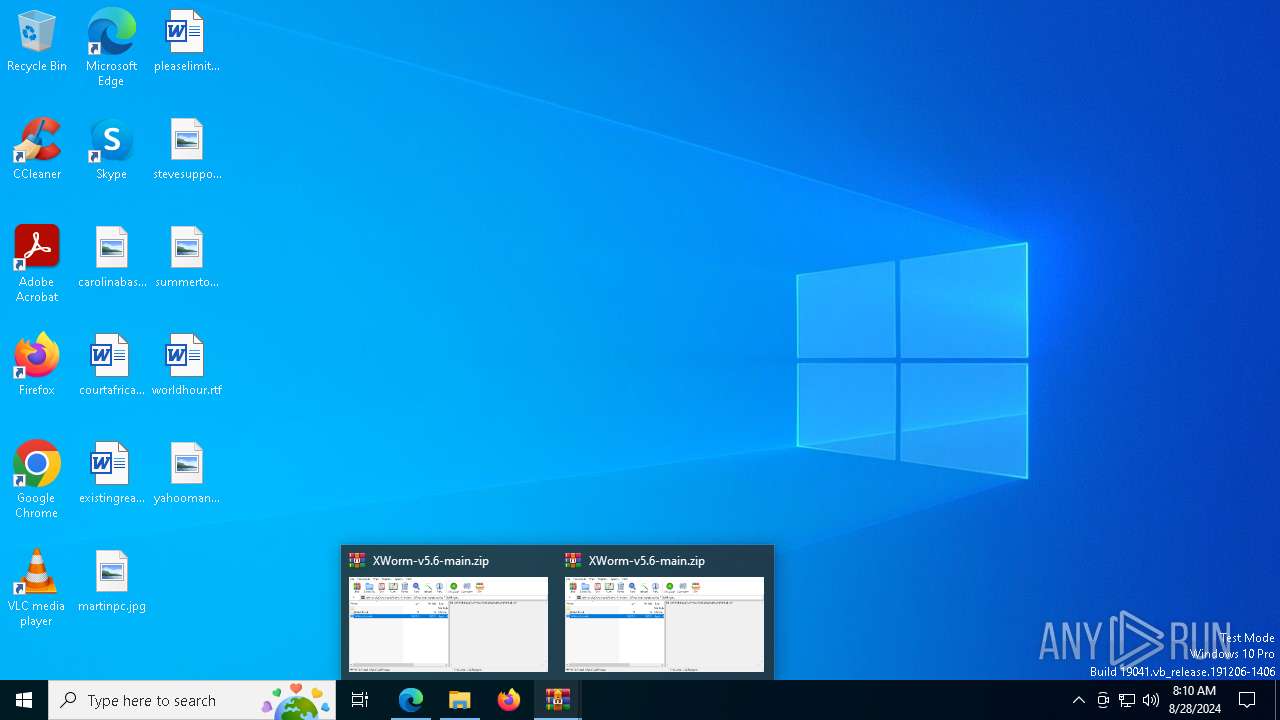Launch VLC media player desktop shortcut
Viewport: 1280px width, 720px height.
click(x=37, y=588)
